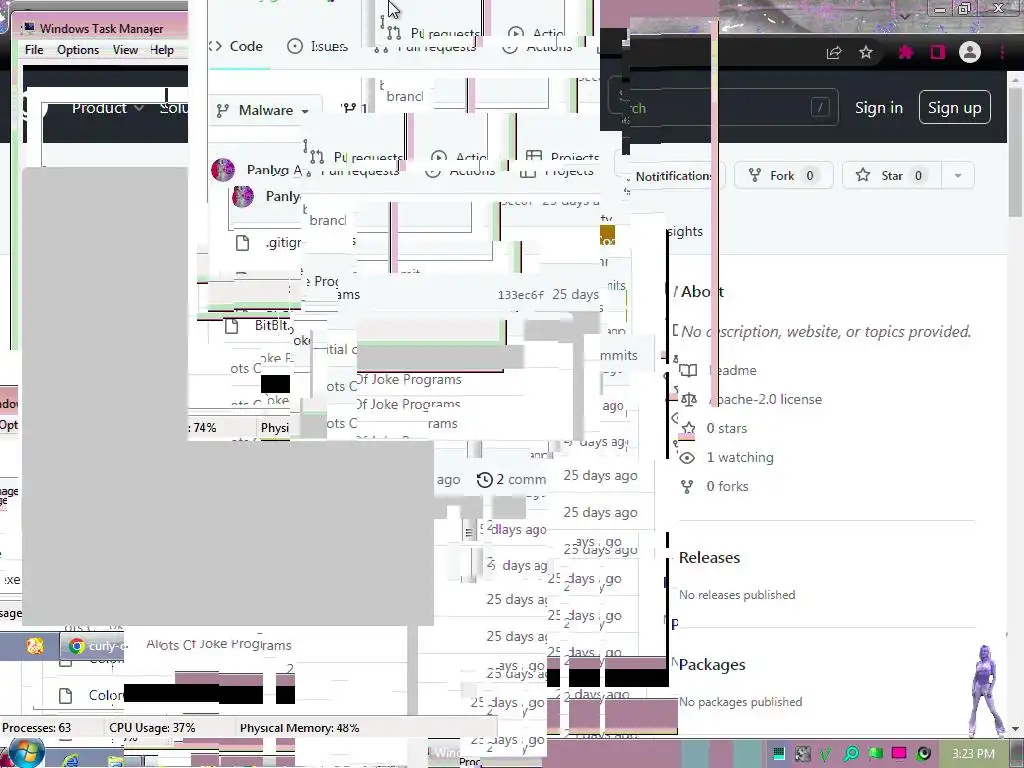Click the commit history clock icon

click(485, 480)
